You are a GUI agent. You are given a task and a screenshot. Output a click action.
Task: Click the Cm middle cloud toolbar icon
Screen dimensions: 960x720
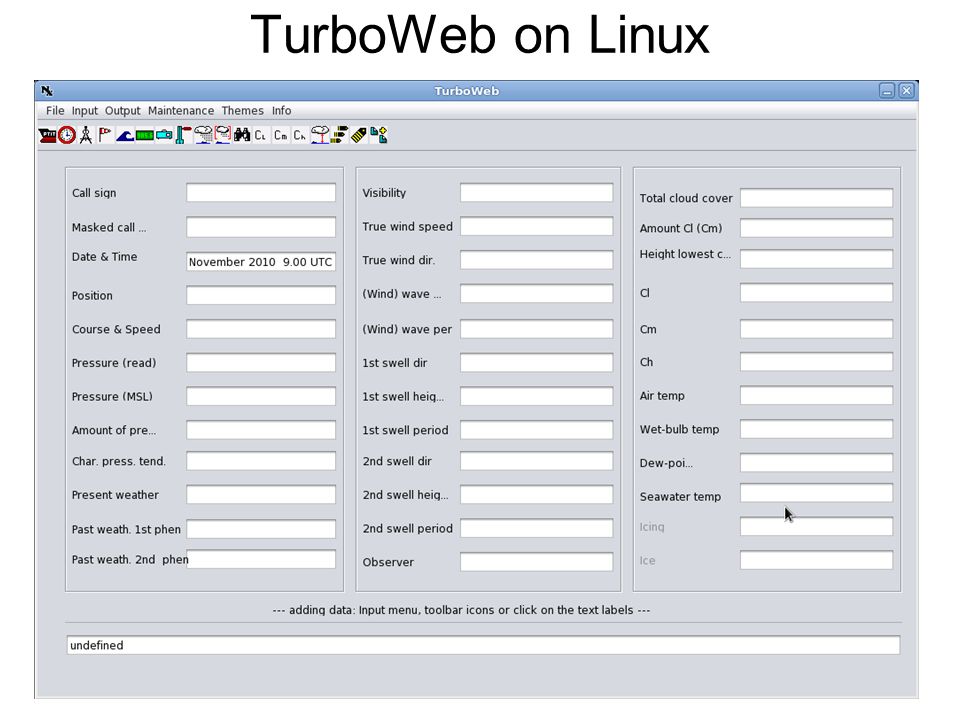pos(280,135)
